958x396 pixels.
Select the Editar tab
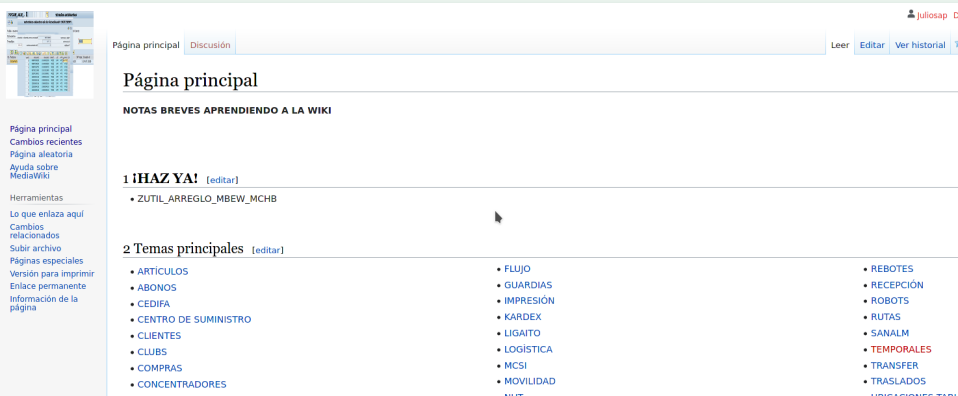point(872,45)
